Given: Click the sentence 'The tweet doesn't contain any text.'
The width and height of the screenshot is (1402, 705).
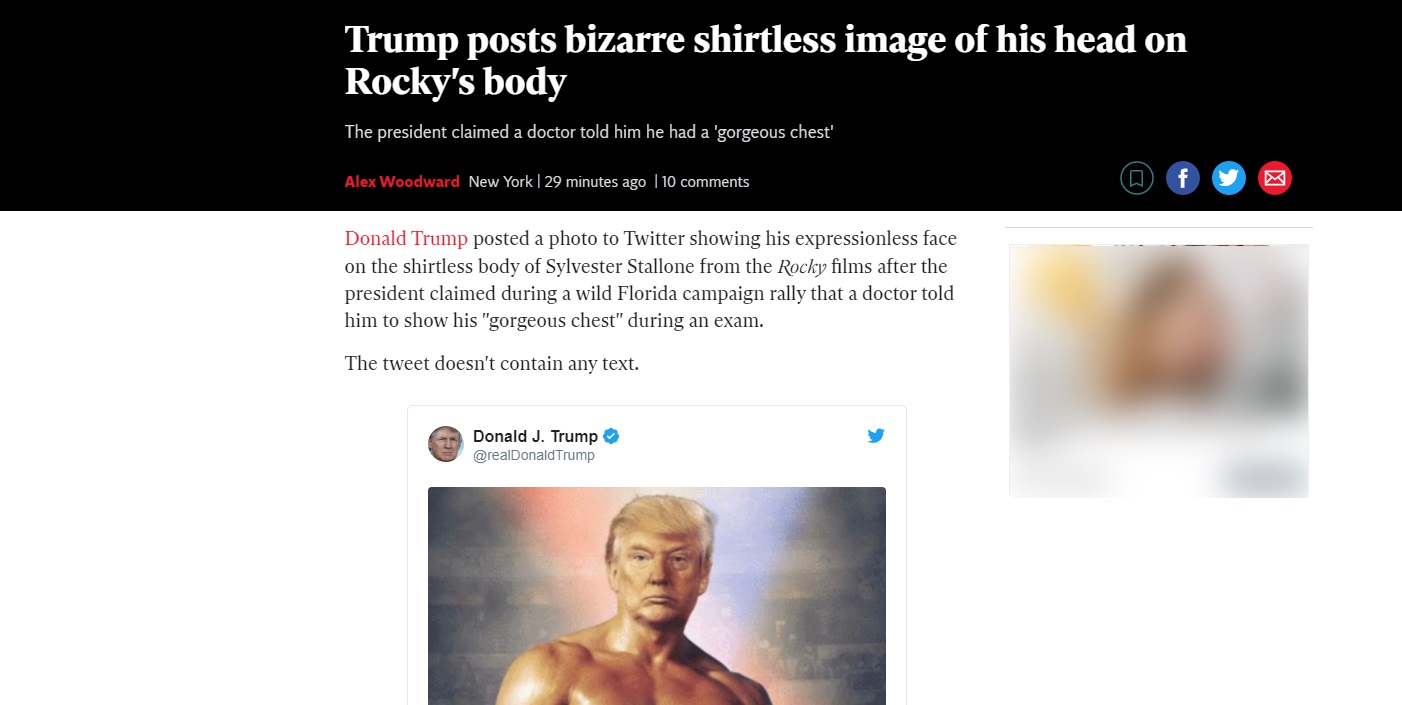Looking at the screenshot, I should 492,363.
